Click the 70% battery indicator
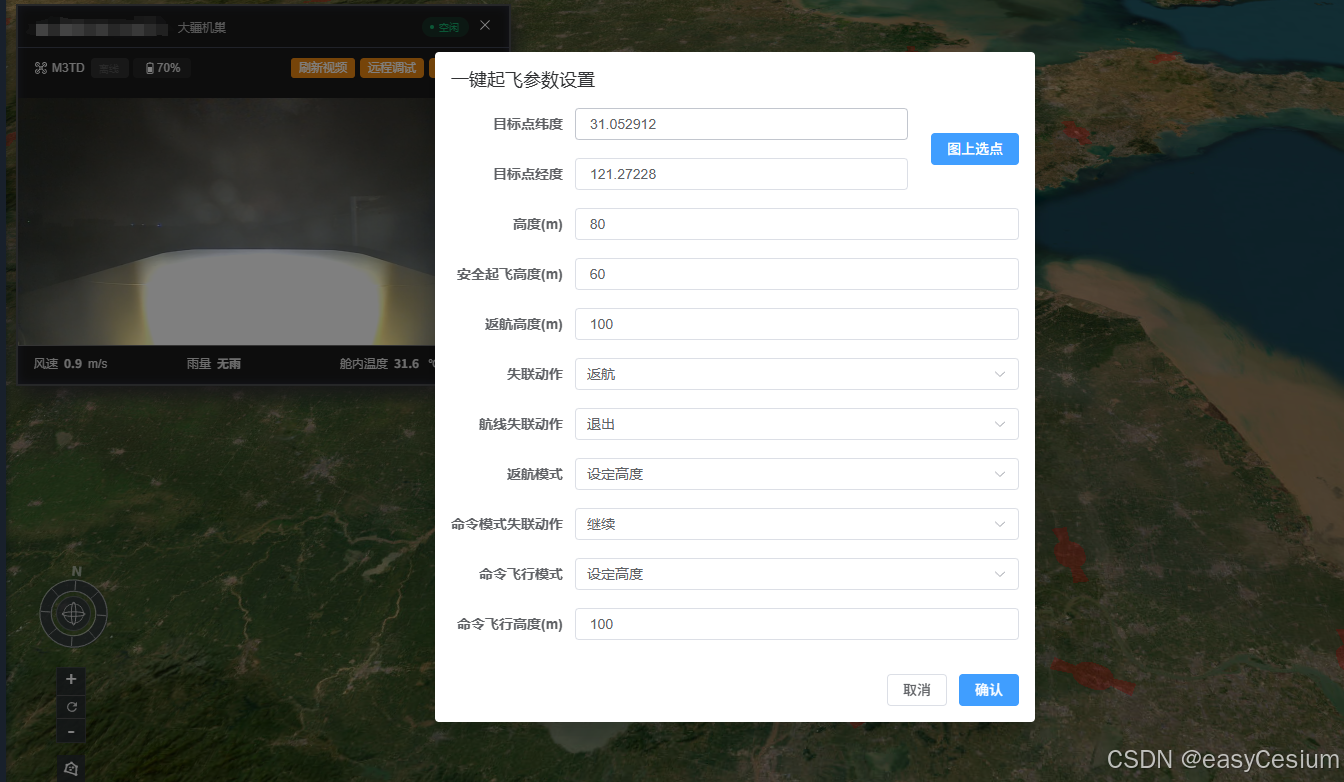Image resolution: width=1344 pixels, height=782 pixels. coord(163,68)
